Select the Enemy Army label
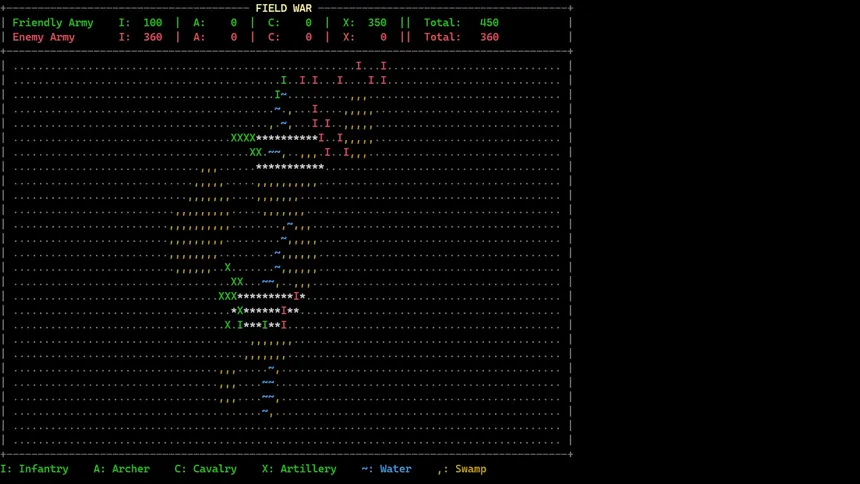860x484 pixels. point(43,37)
